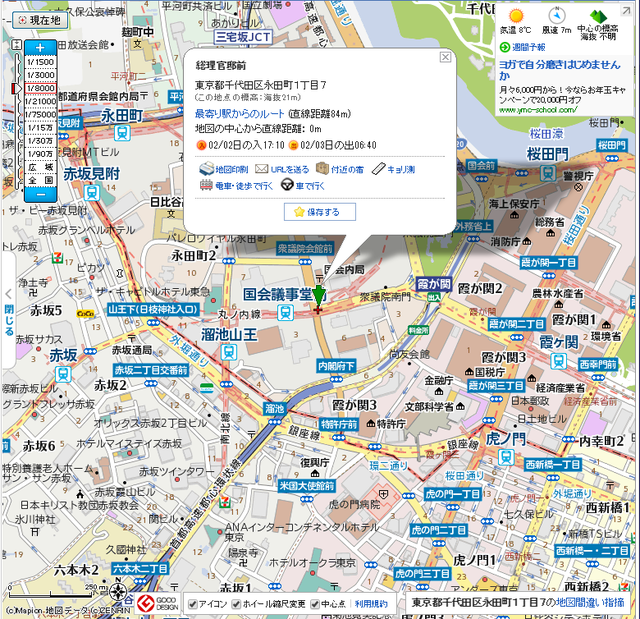Open the yoga ad headline link
The height and width of the screenshot is (619, 640).
pyautogui.click(x=560, y=70)
